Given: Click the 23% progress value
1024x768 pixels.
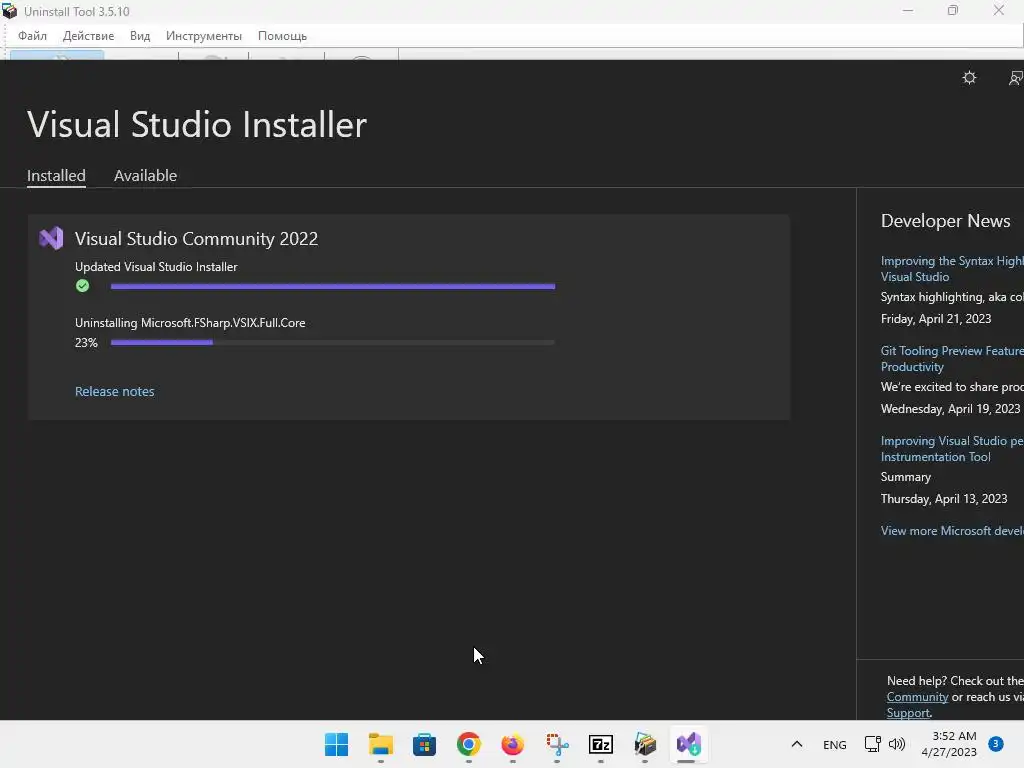Looking at the screenshot, I should (86, 342).
